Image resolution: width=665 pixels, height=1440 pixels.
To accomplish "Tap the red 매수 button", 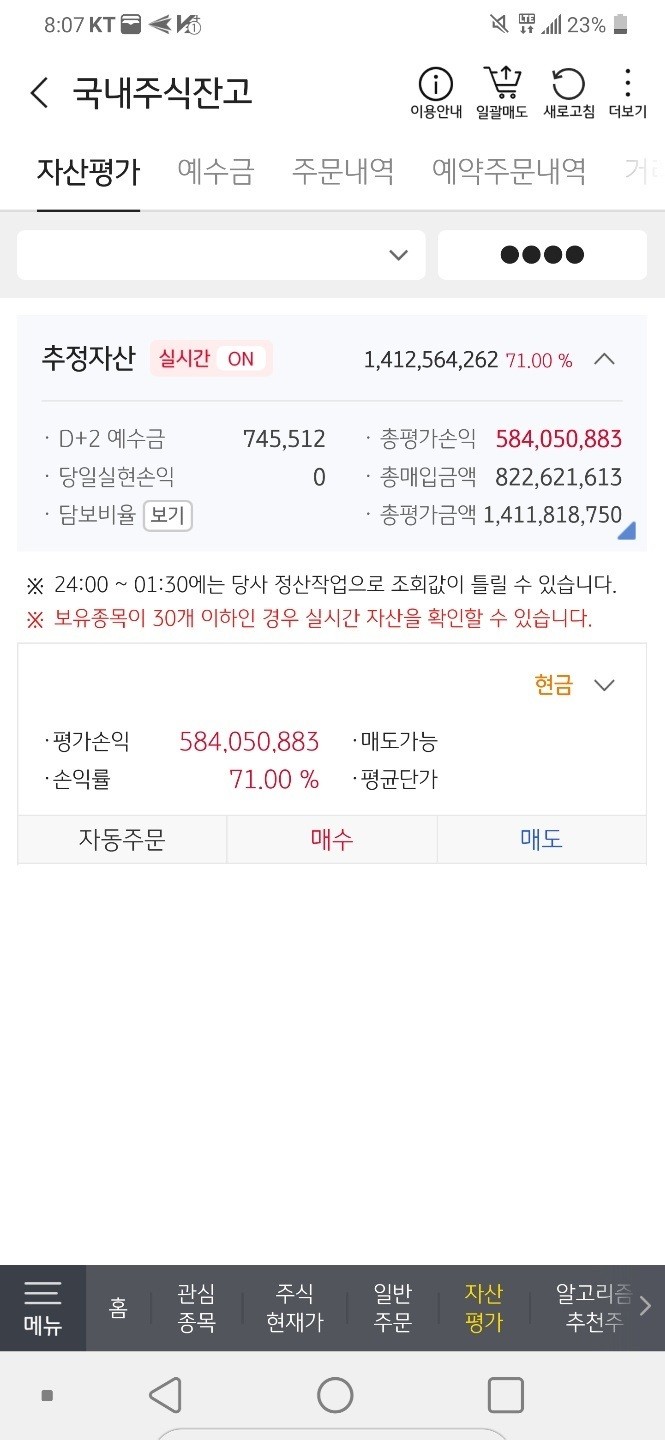I will [x=332, y=839].
